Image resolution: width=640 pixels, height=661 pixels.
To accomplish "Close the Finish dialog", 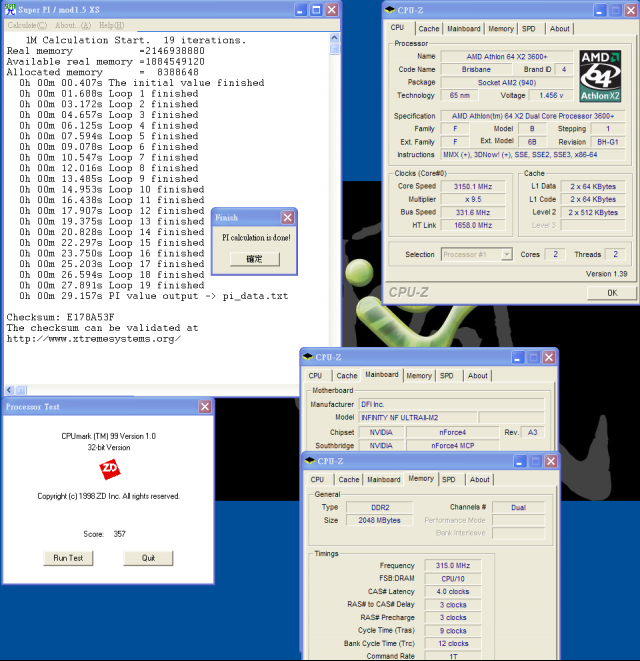I will click(288, 218).
